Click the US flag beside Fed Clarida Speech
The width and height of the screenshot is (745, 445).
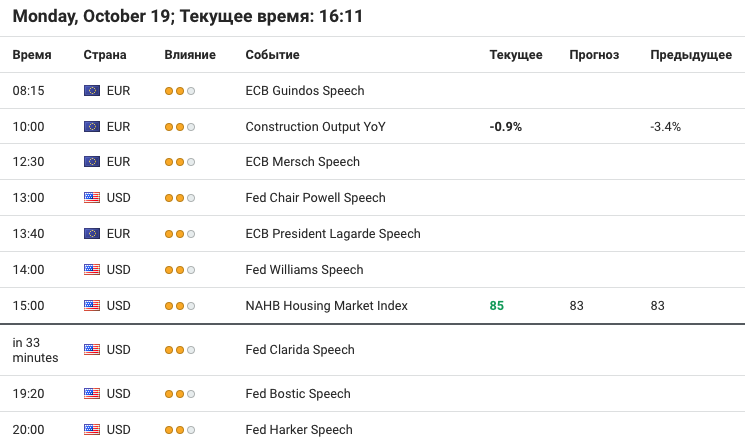coord(92,350)
